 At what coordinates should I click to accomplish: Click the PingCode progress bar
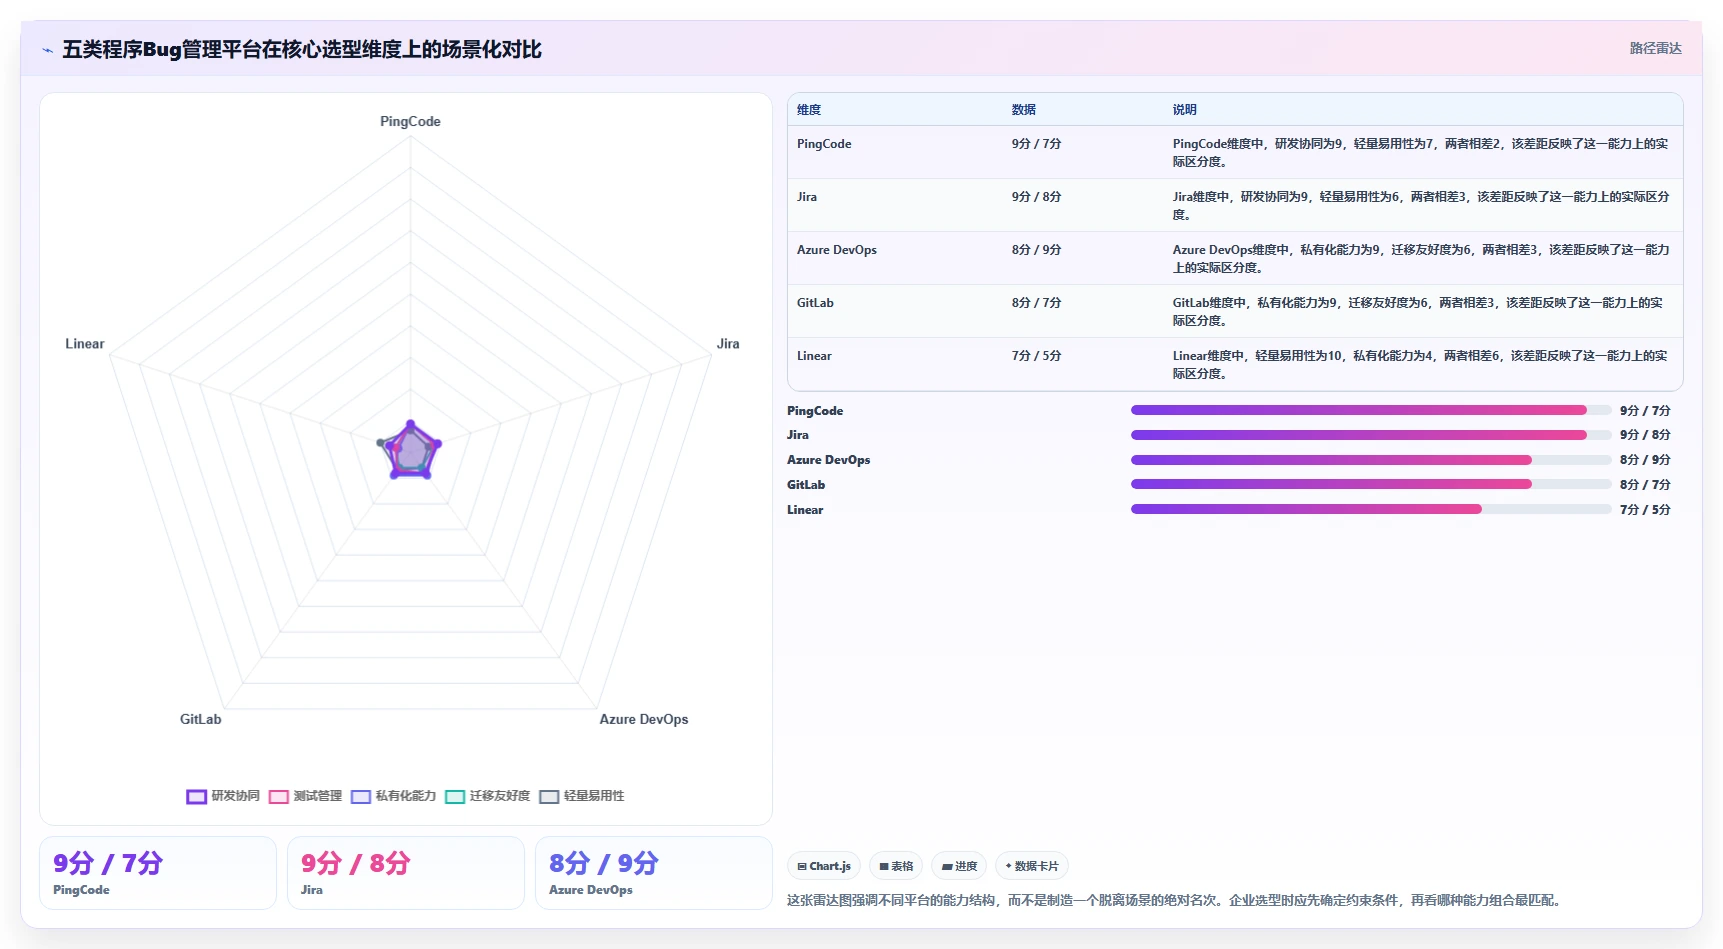pos(1371,410)
